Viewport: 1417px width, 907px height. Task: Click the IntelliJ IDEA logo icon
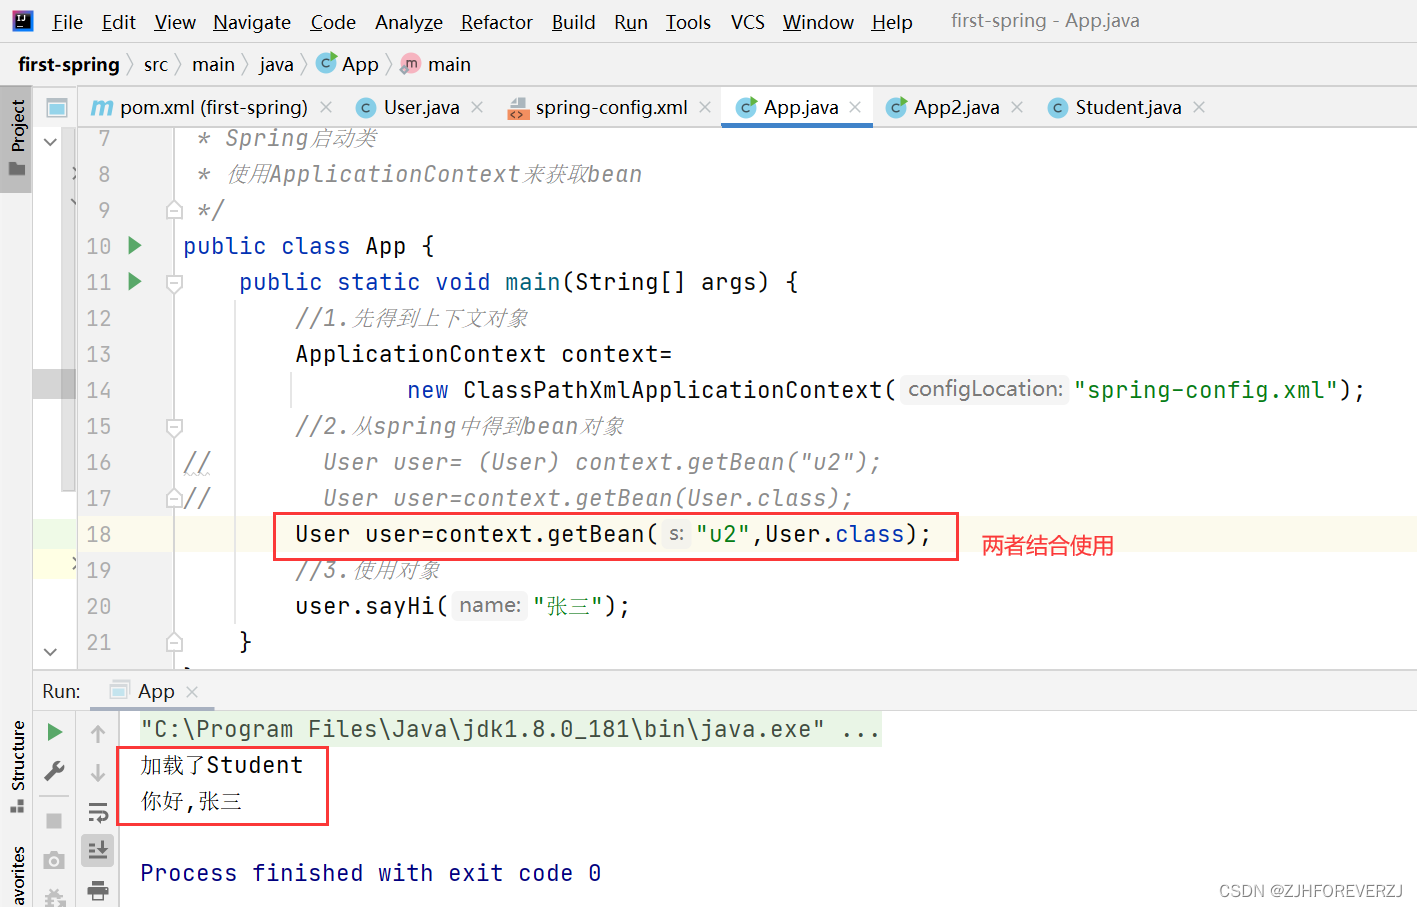click(x=22, y=20)
